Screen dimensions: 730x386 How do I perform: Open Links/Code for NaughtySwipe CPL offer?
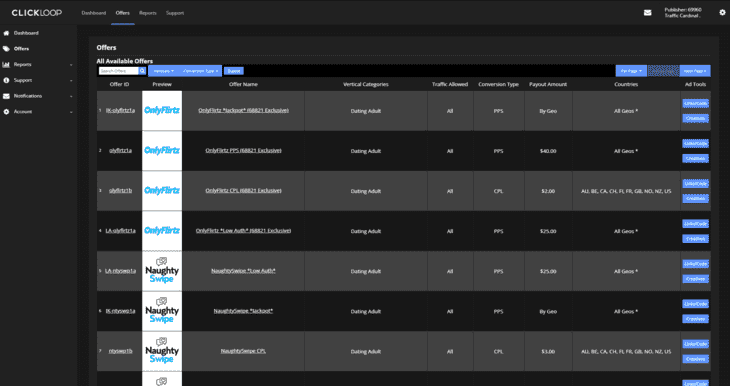click(x=696, y=344)
